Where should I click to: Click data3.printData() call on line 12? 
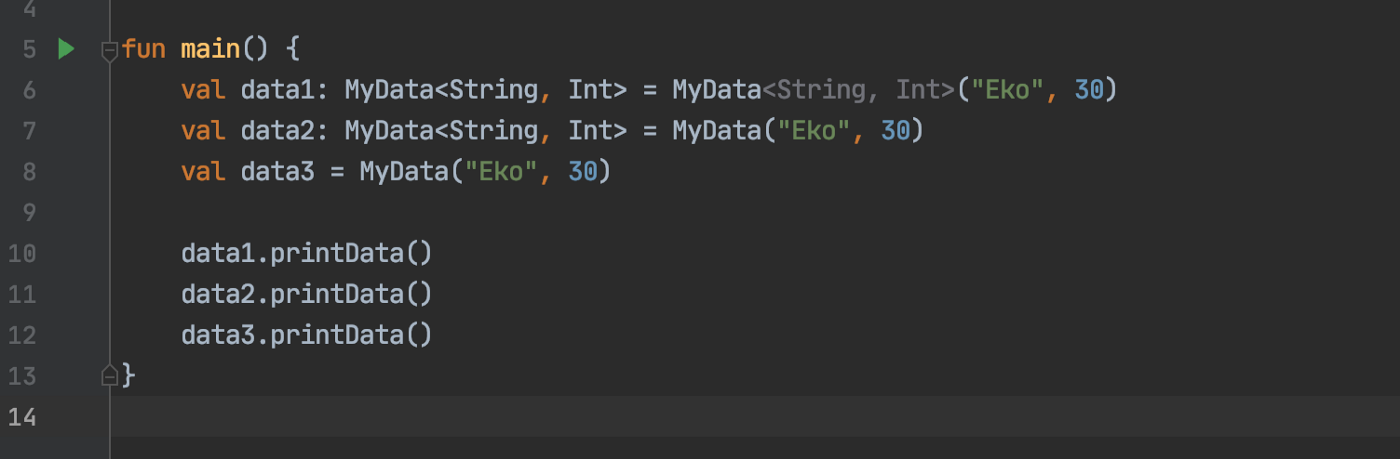307,335
